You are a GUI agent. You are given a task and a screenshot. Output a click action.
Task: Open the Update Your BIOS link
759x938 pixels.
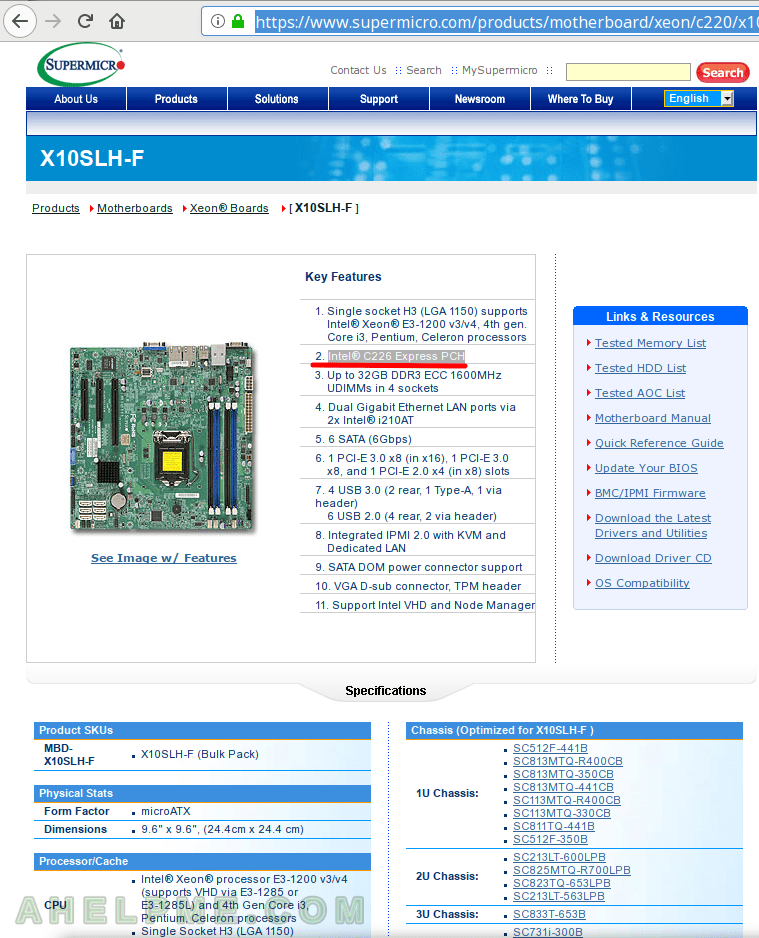646,468
